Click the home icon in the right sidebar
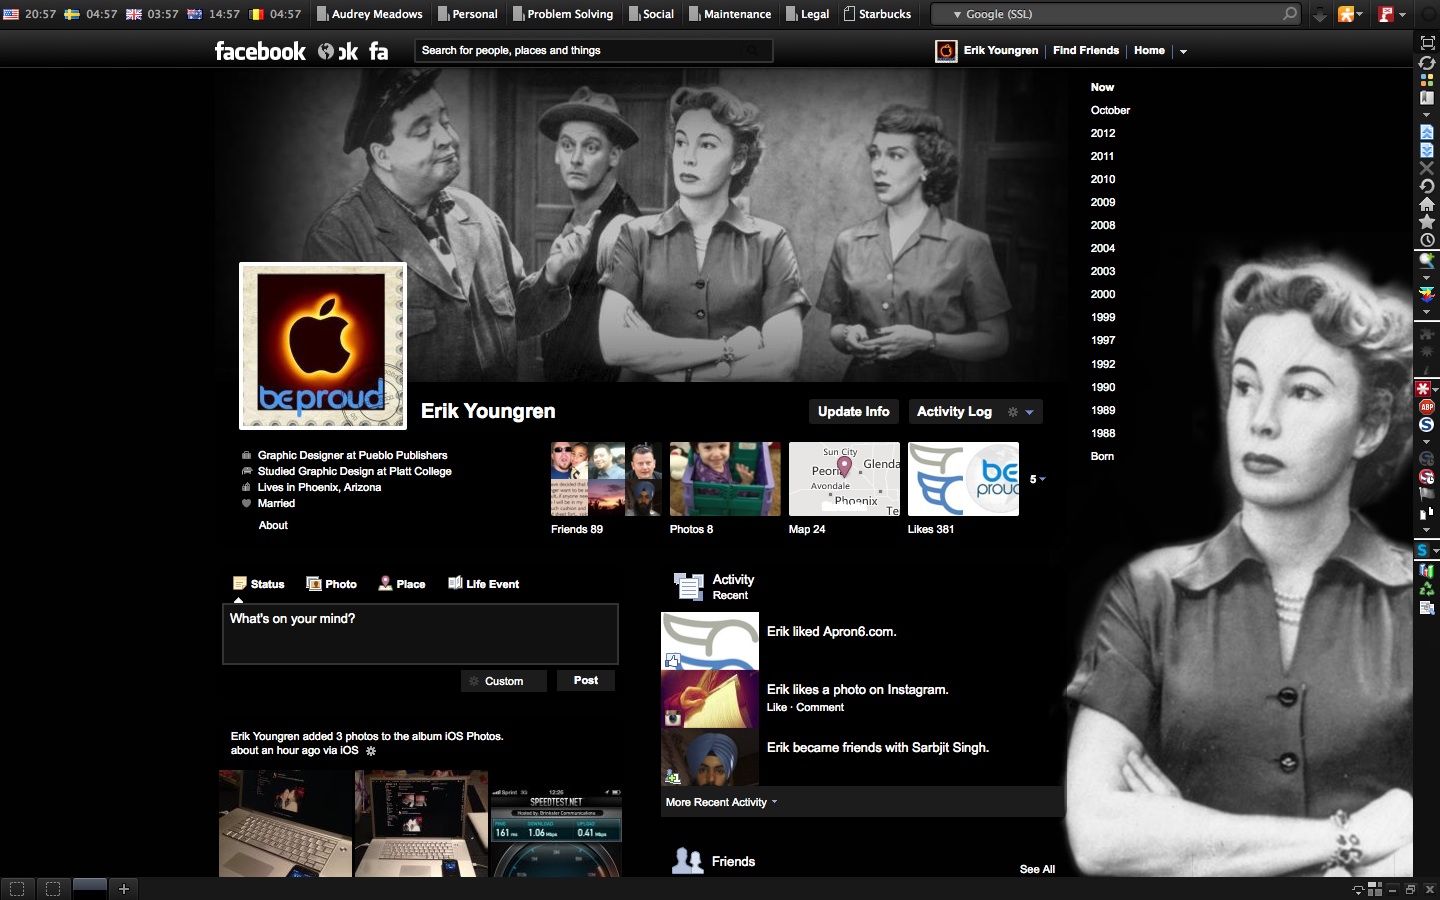This screenshot has width=1440, height=900. 1427,204
